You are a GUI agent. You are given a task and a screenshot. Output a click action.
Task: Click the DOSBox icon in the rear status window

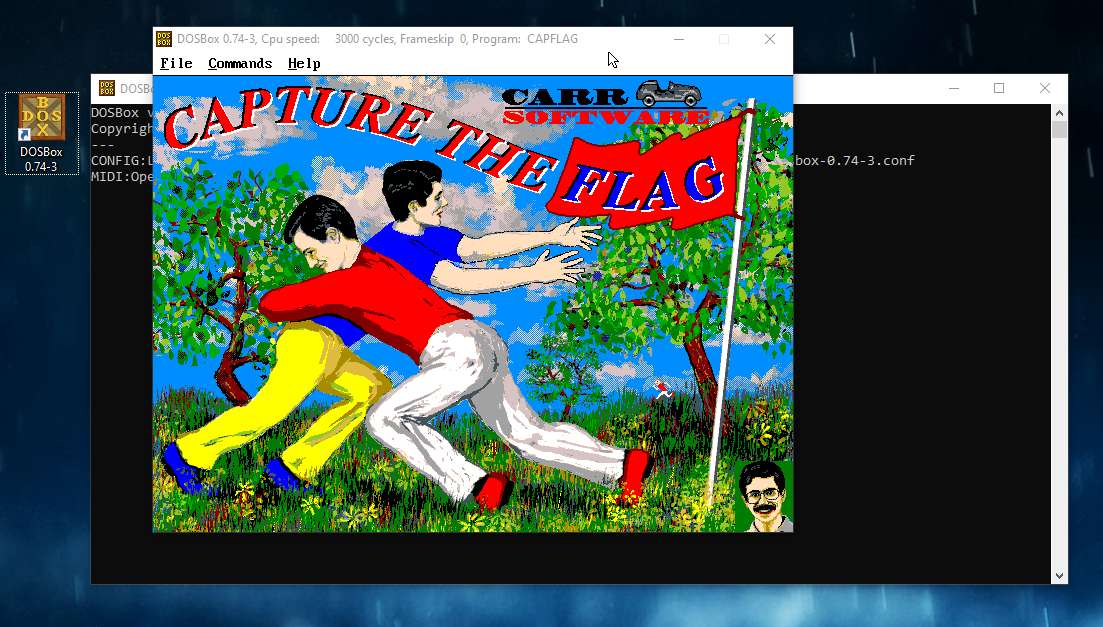point(107,88)
